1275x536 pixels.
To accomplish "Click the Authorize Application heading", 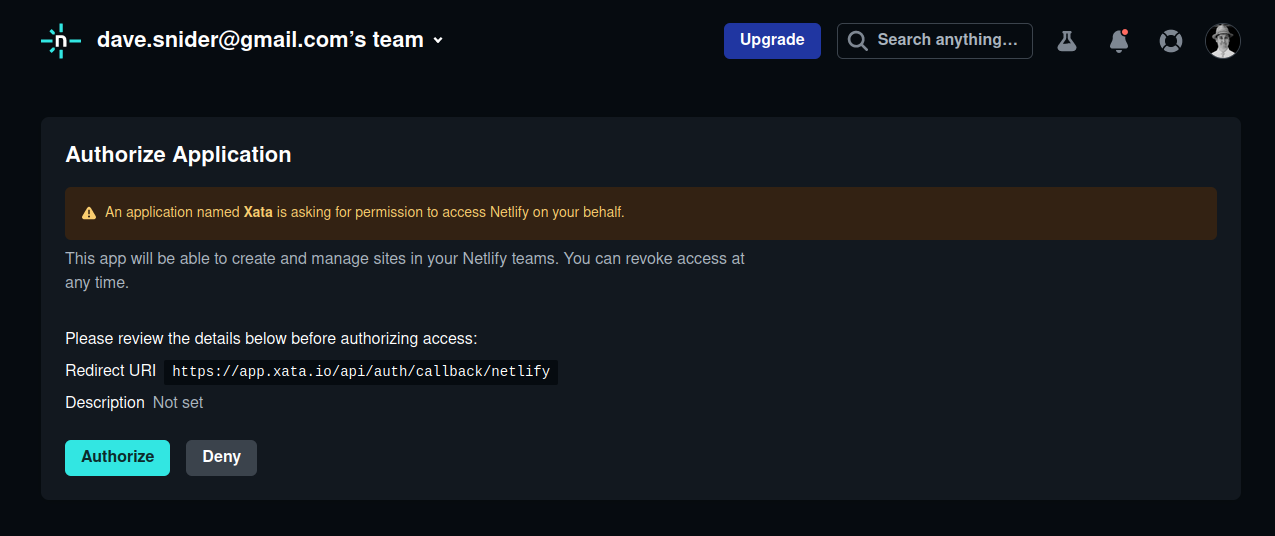I will tap(178, 155).
